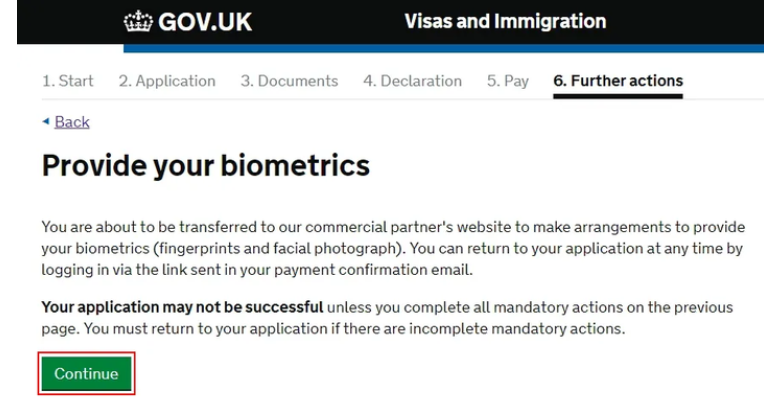
Task: Select the 6. Further actions step
Action: click(618, 81)
